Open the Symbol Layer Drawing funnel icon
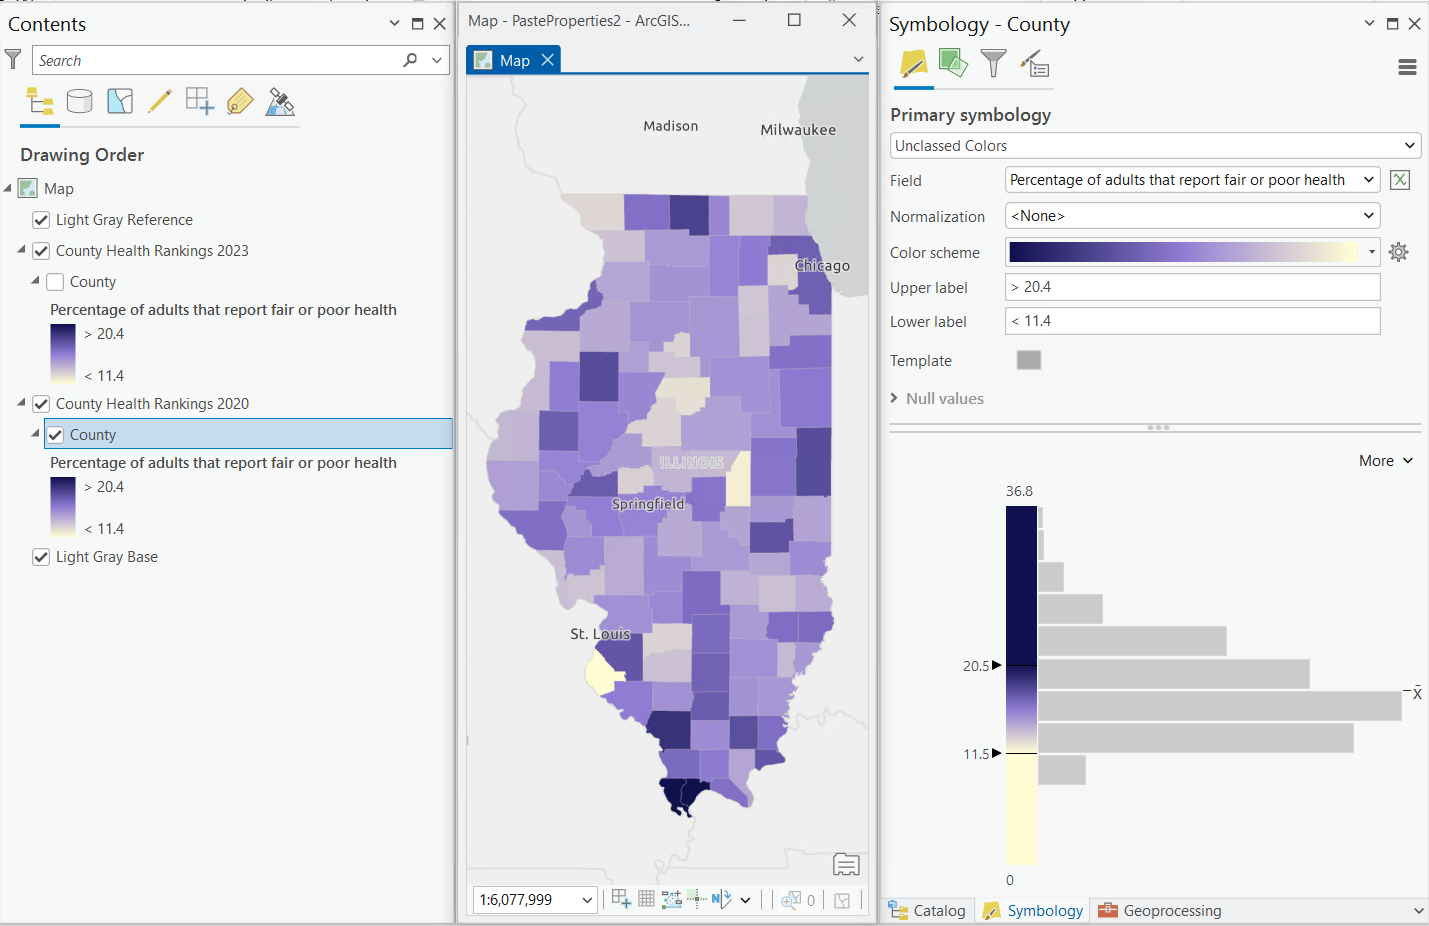 tap(994, 63)
